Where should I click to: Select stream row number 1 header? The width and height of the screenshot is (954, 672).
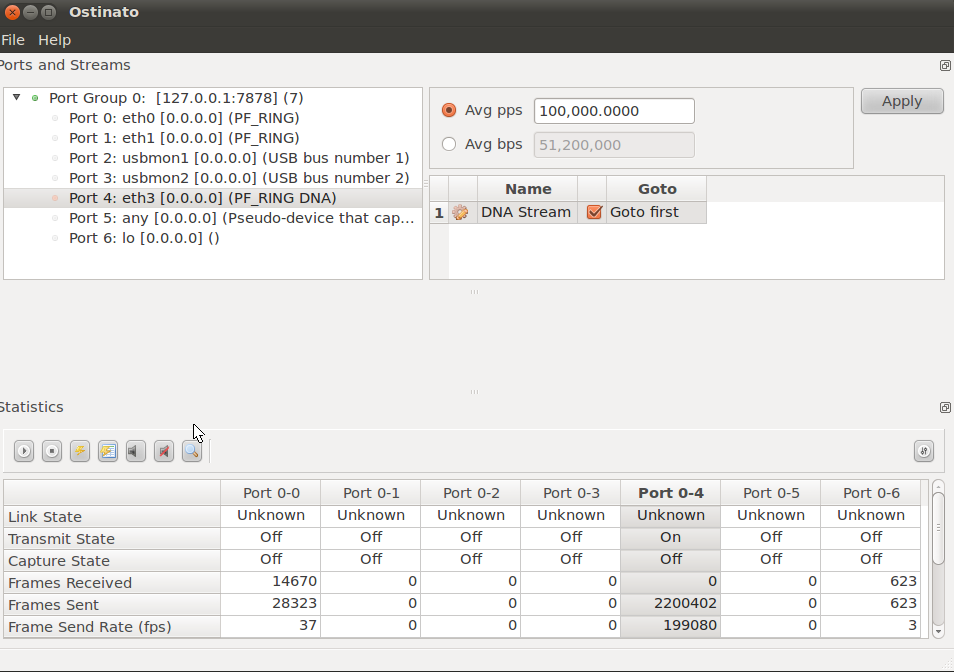tap(439, 213)
